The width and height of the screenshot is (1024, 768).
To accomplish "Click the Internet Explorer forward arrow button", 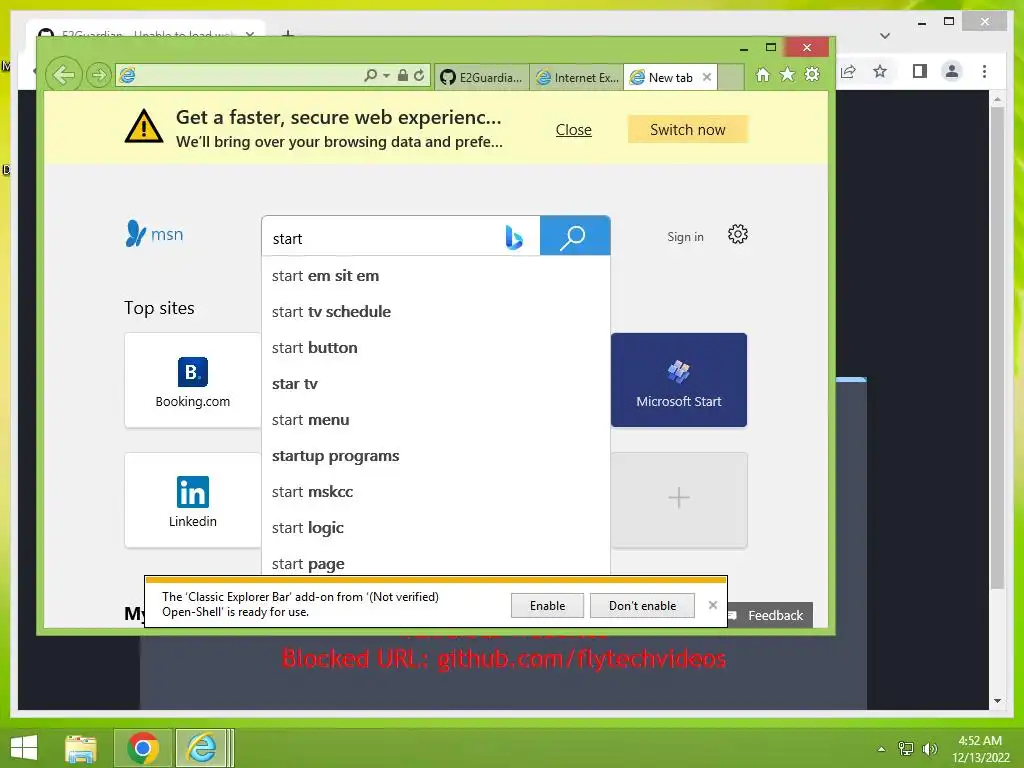I will [x=99, y=76].
